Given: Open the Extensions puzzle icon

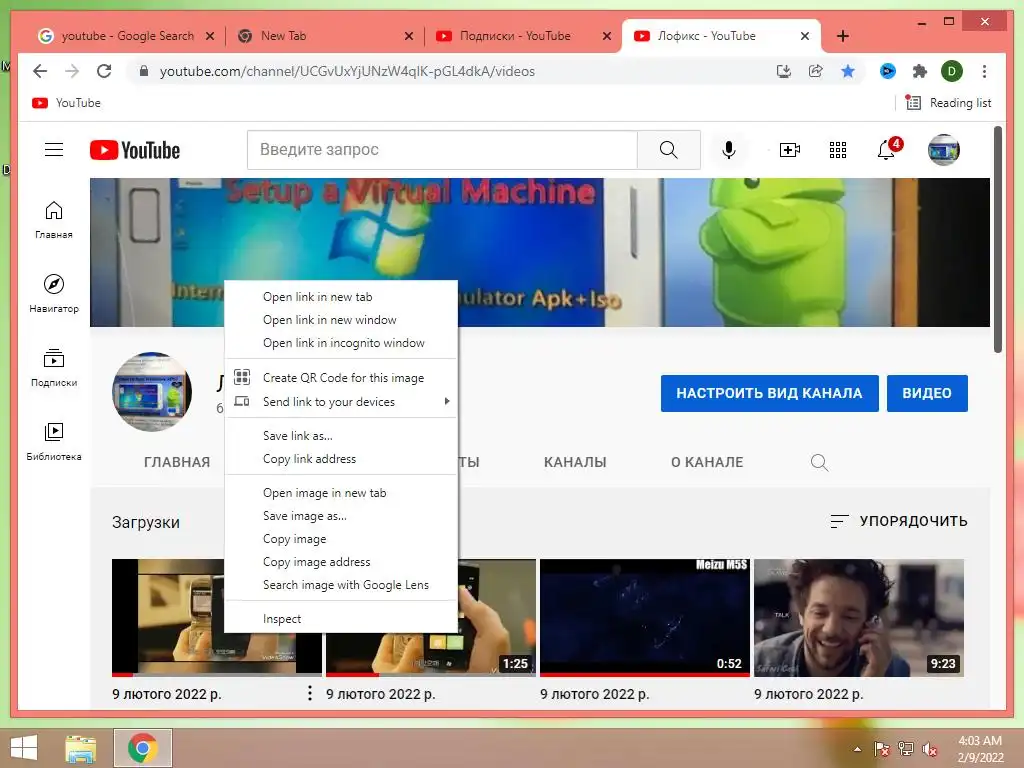Looking at the screenshot, I should 920,71.
